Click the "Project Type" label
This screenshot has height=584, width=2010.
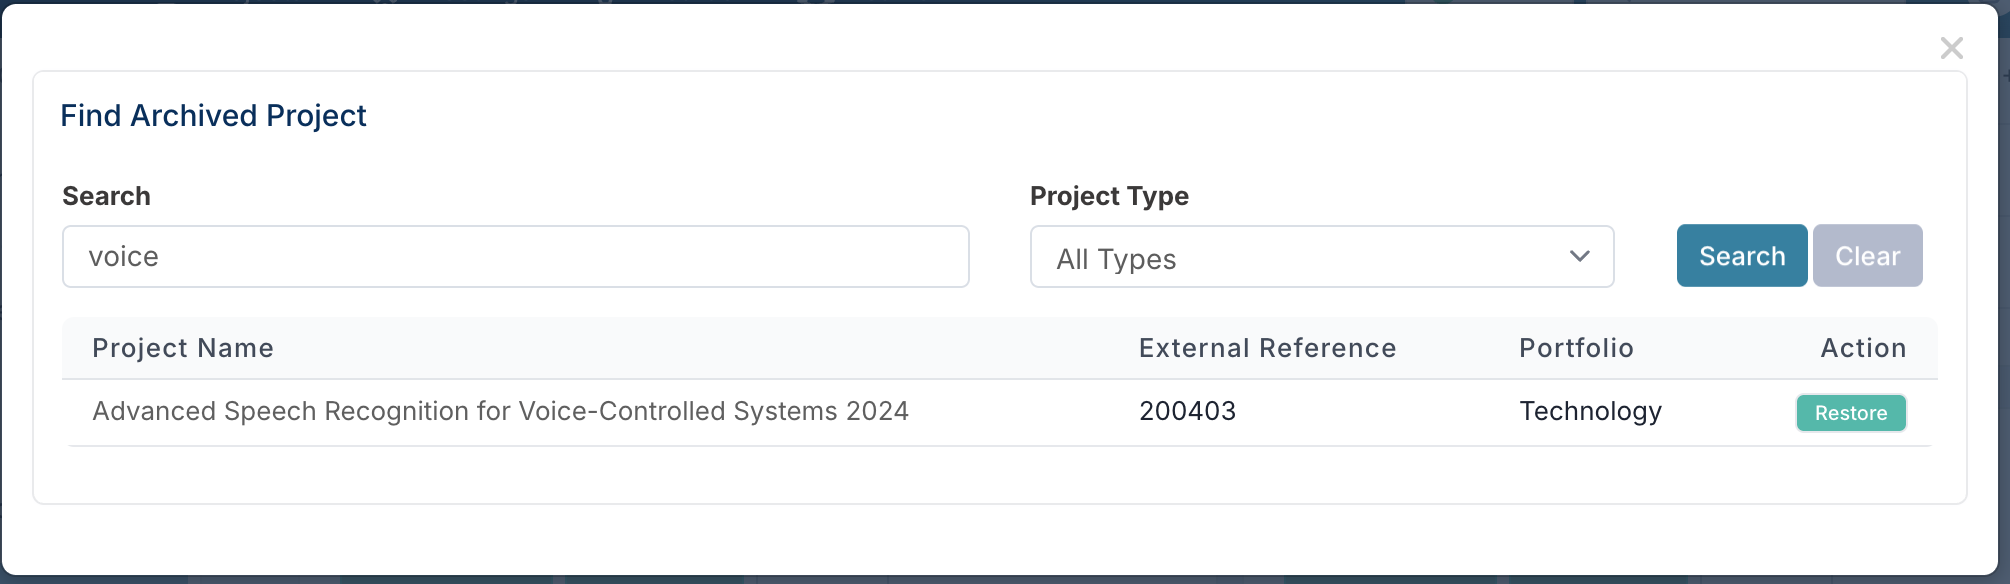(1109, 196)
